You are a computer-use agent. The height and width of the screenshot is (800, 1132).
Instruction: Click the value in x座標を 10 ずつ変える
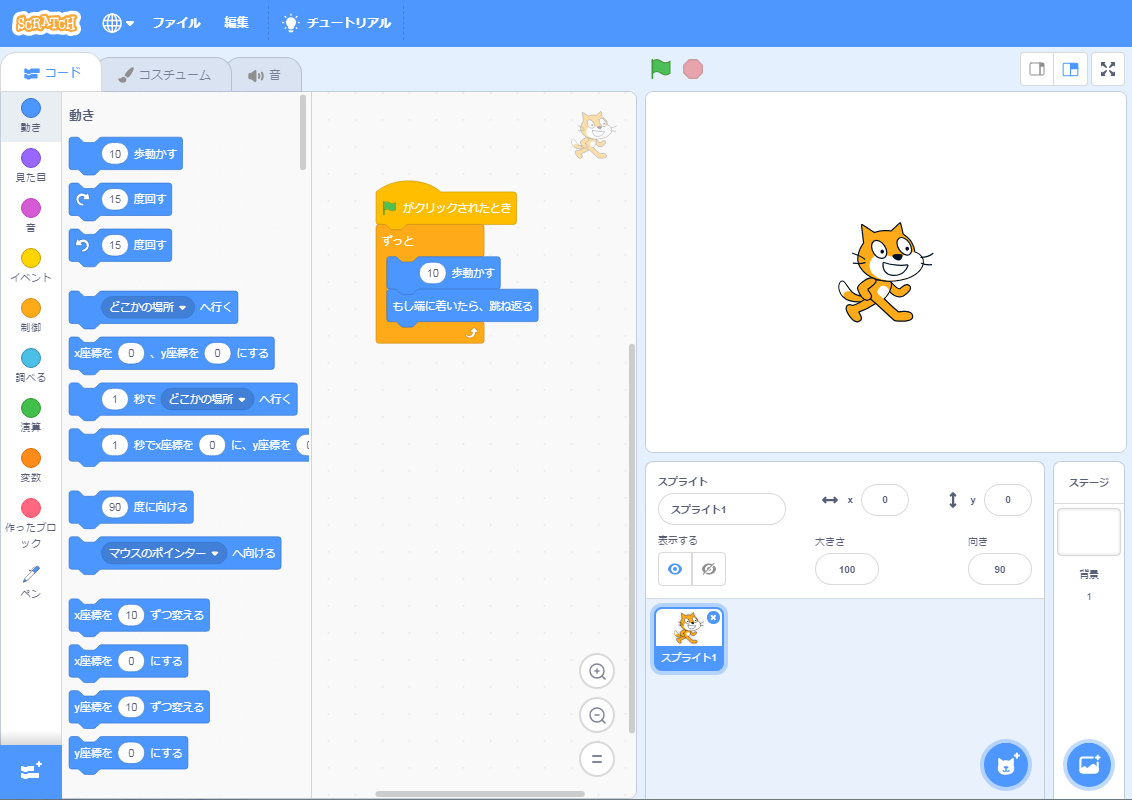[x=131, y=615]
